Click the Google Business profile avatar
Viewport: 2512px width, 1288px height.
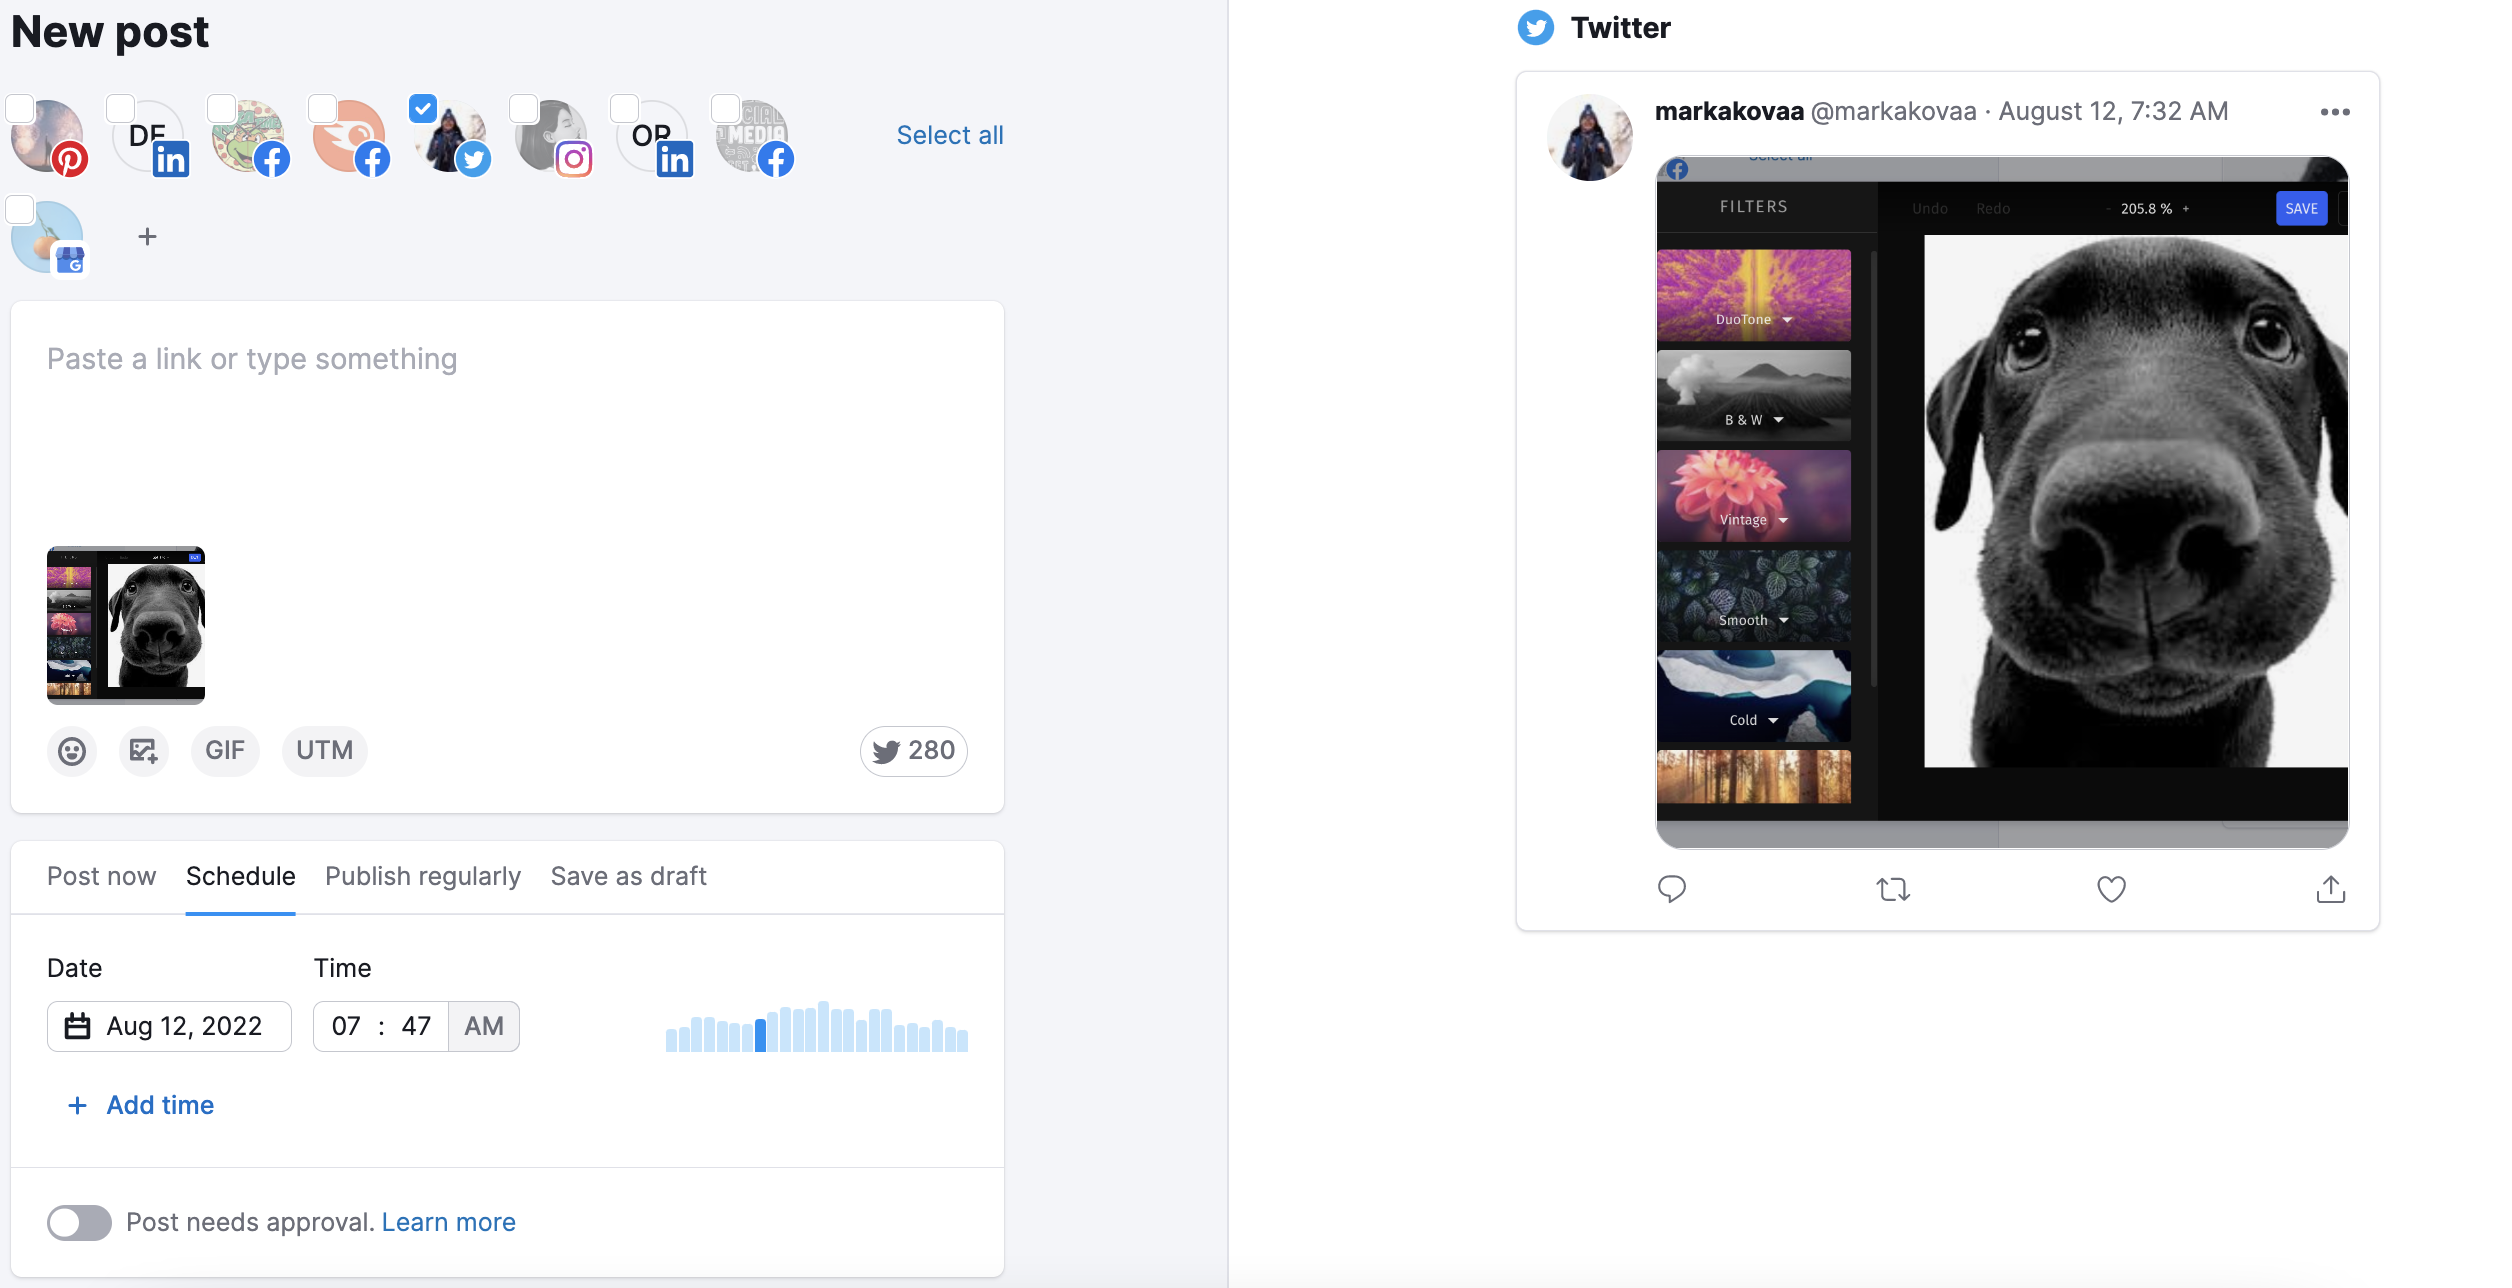click(x=48, y=238)
